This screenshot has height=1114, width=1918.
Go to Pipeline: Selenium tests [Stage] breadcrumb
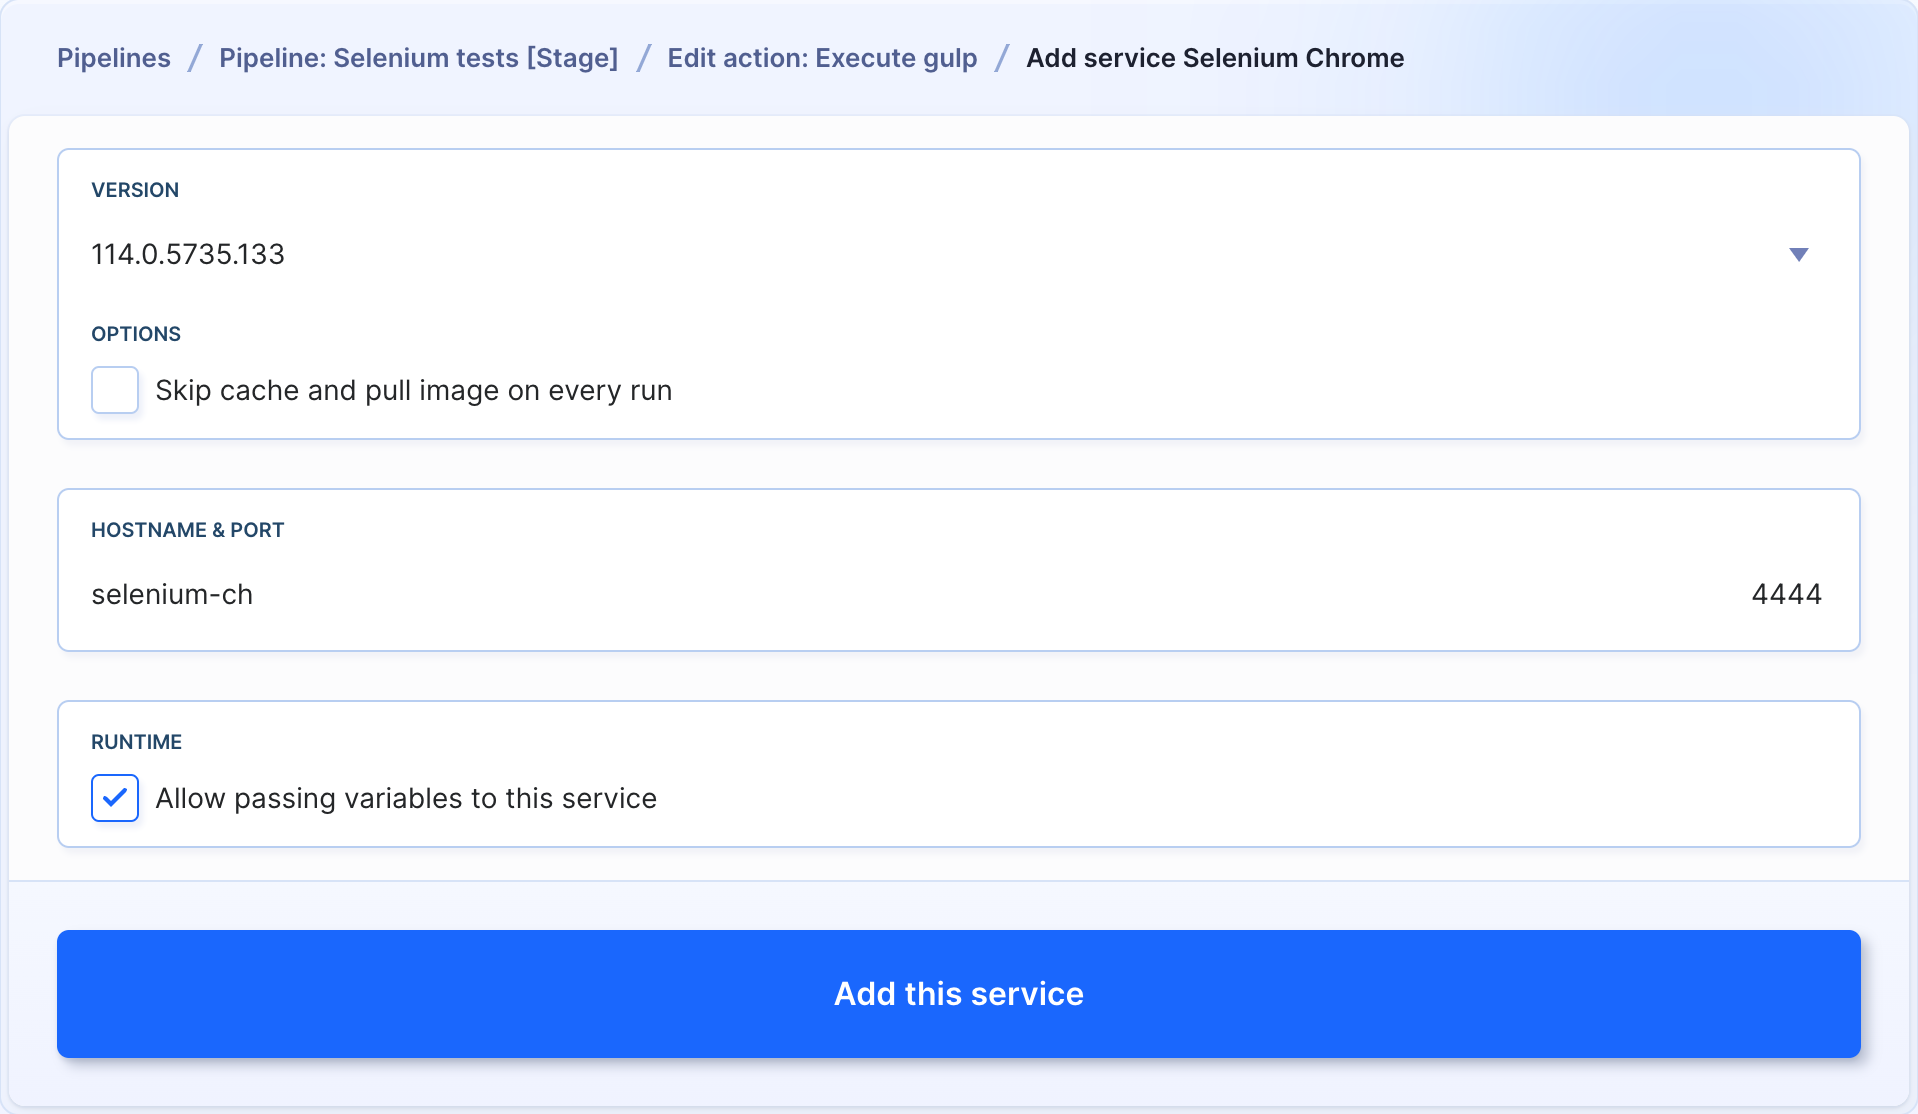pyautogui.click(x=418, y=58)
